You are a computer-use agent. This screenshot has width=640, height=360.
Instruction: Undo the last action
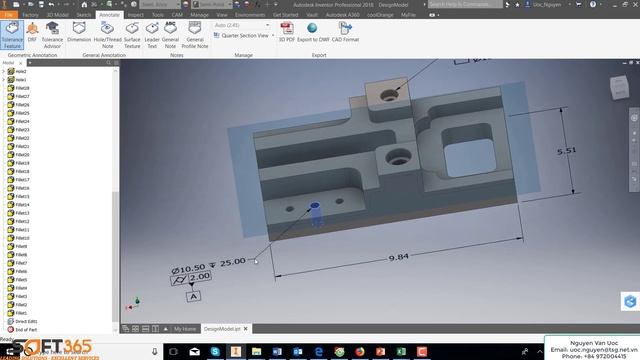pos(51,4)
